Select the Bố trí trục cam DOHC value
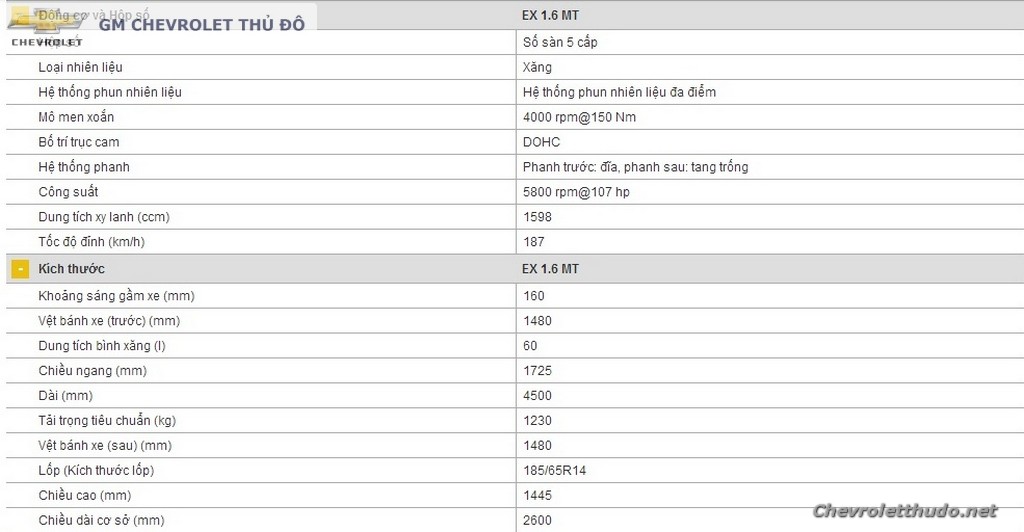This screenshot has width=1024, height=532. coord(541,142)
